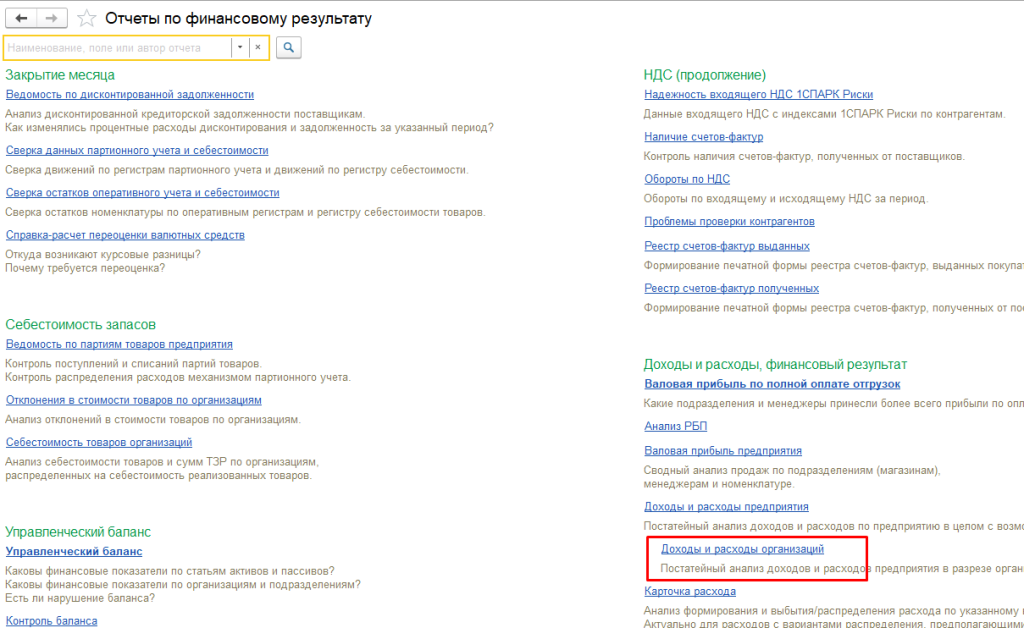Open Ведомость по дисконтированной задолженности report
The height and width of the screenshot is (628, 1024).
tap(129, 94)
